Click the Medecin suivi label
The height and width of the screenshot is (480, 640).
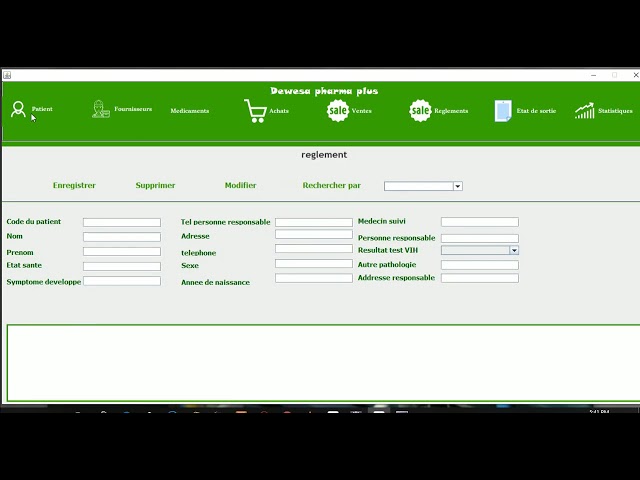point(382,221)
